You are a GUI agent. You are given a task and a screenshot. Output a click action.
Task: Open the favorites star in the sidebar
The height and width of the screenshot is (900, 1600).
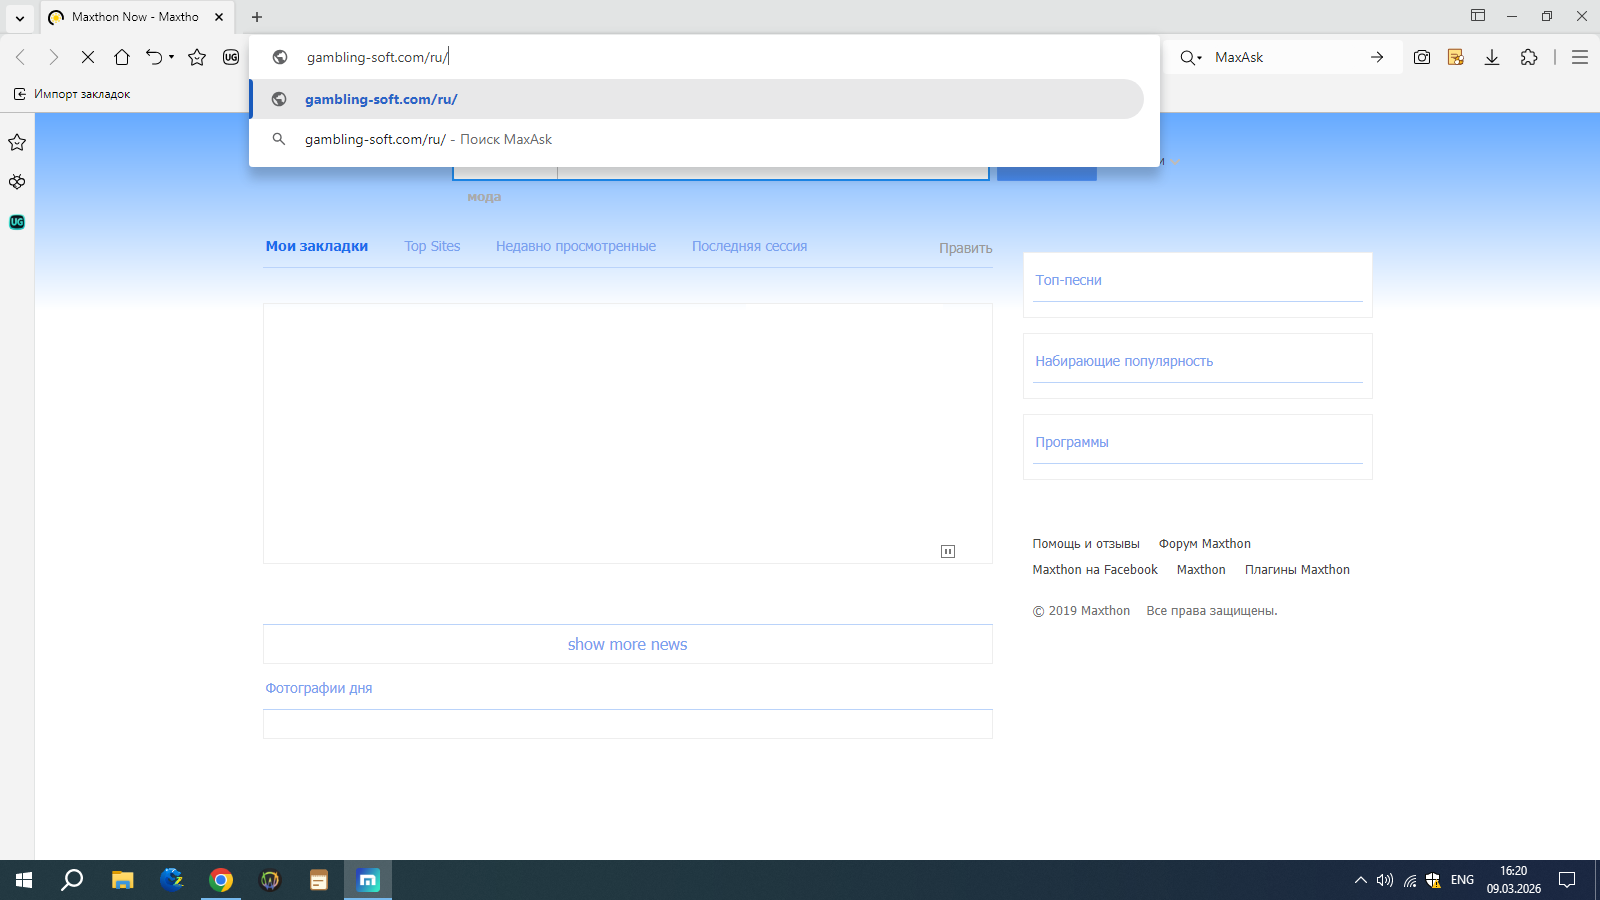(17, 142)
